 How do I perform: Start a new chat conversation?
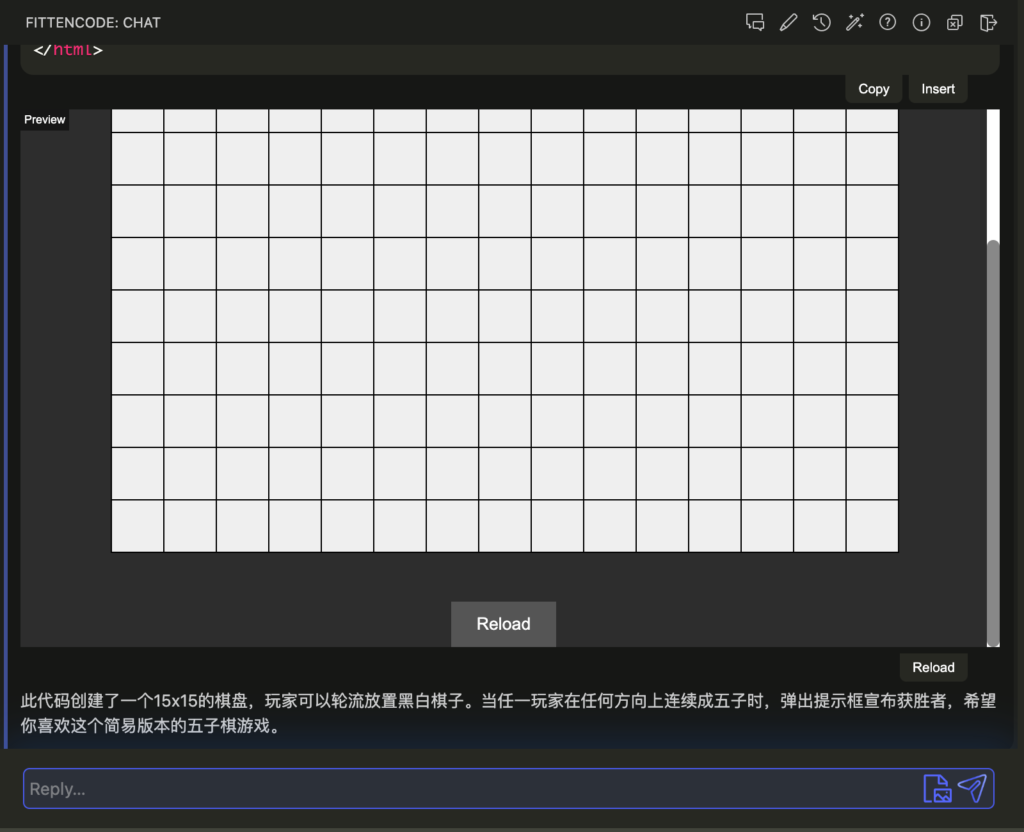755,22
